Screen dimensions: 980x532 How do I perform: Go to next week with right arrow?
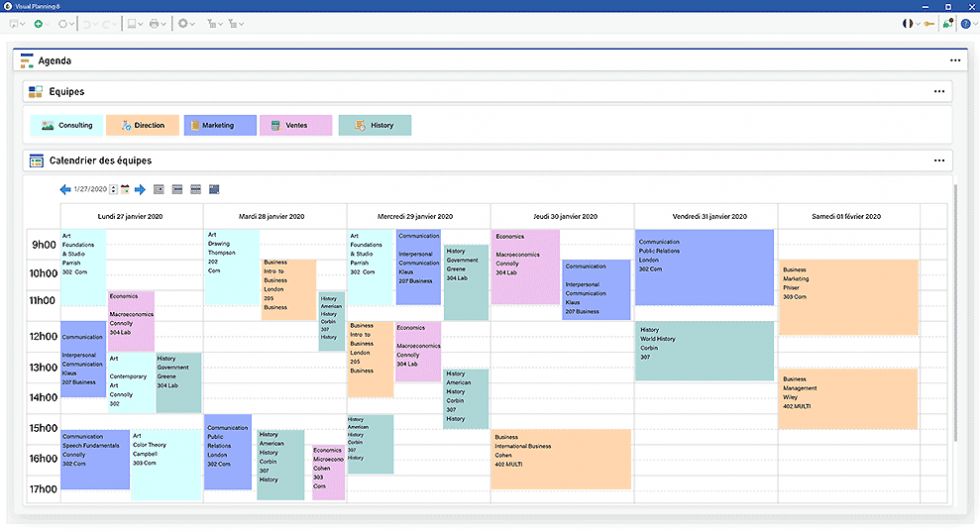tap(140, 189)
